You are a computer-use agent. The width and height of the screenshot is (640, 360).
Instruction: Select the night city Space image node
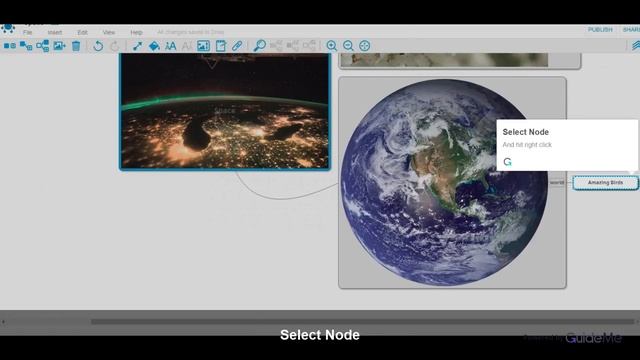[225, 111]
